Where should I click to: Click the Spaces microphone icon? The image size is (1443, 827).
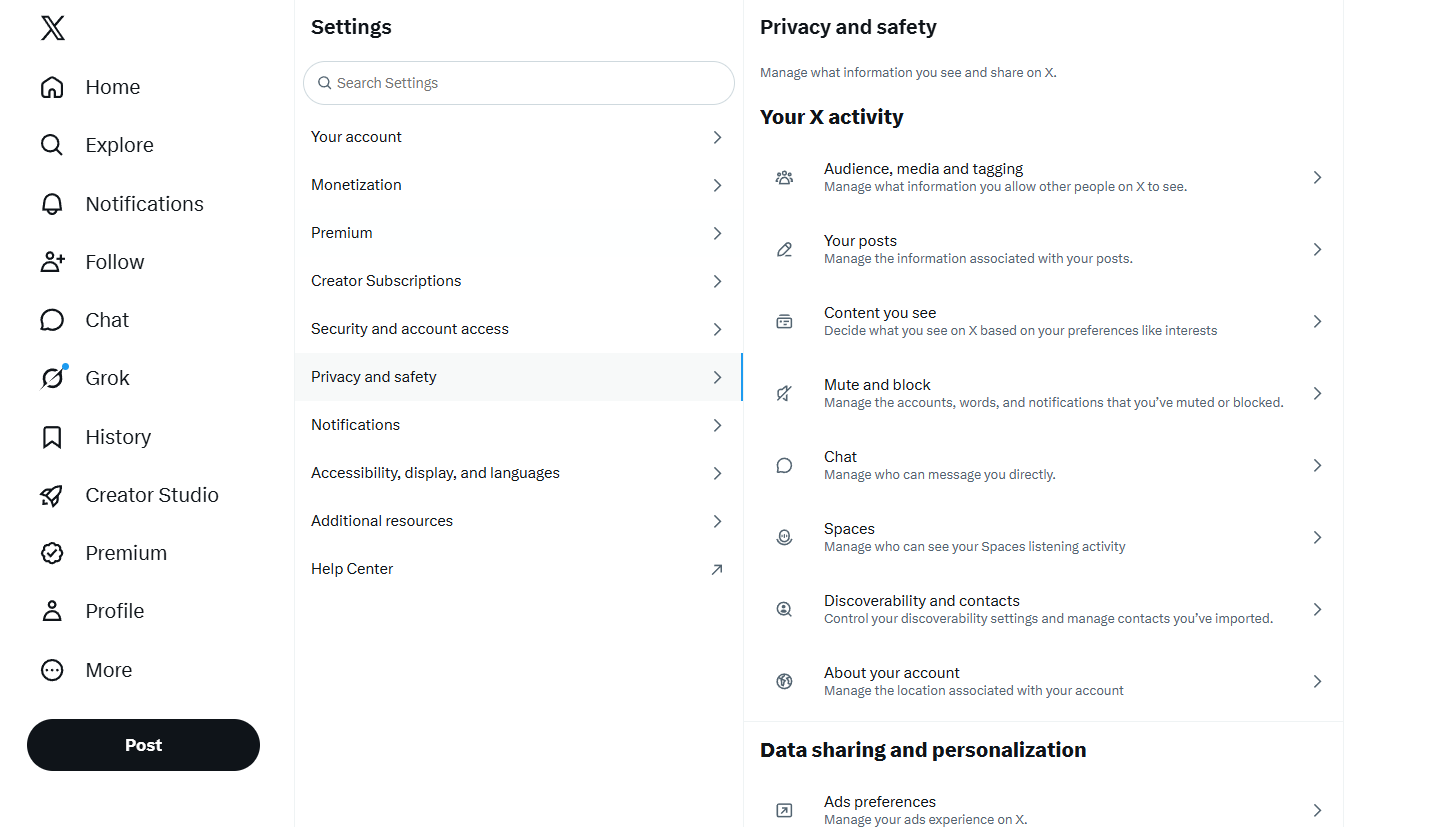pos(784,537)
